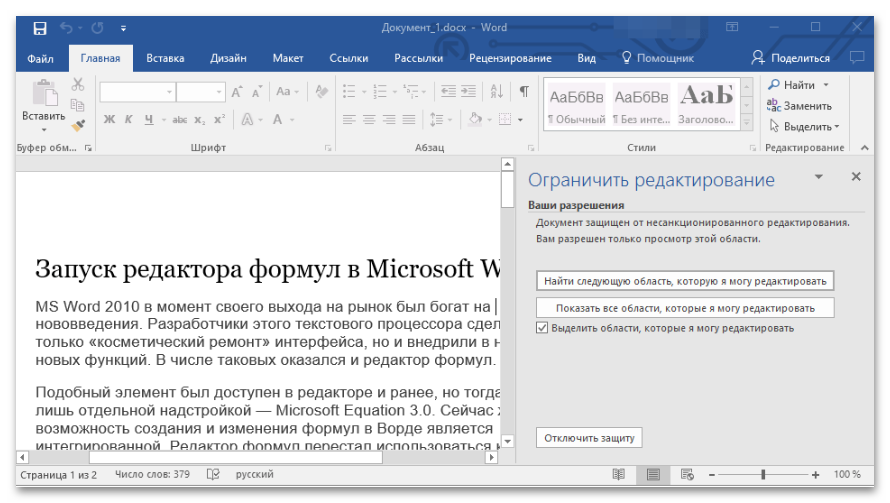Increase font size with large A
This screenshot has height=503, width=890.
pyautogui.click(x=237, y=91)
